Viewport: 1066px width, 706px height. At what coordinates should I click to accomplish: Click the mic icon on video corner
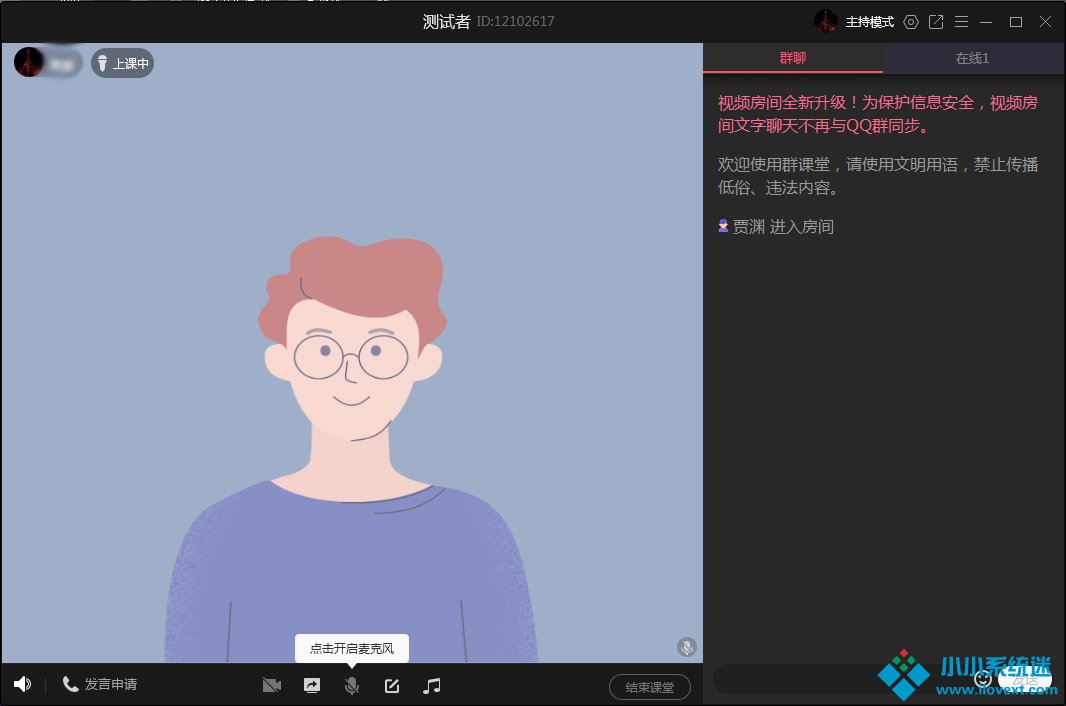coord(687,647)
